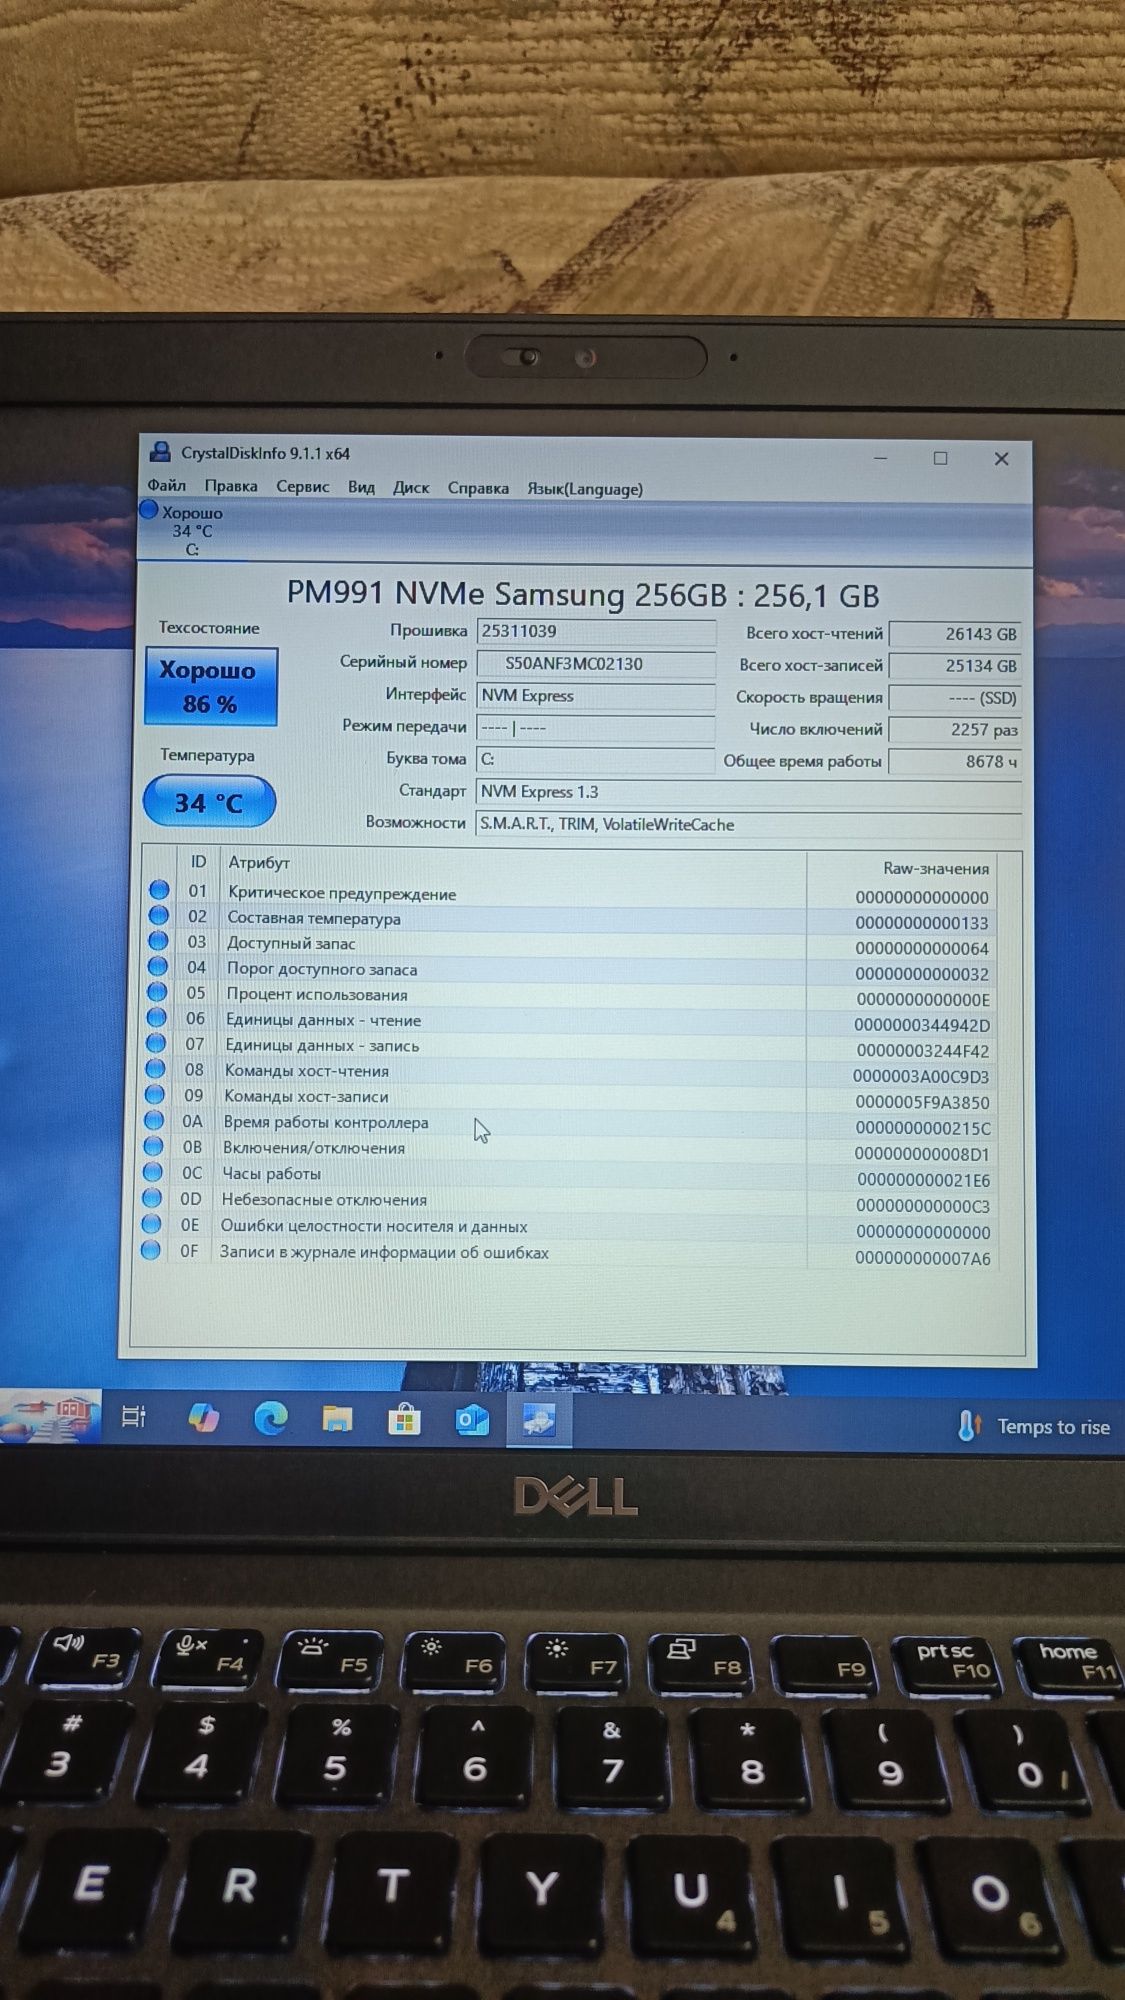
Task: Select raw value 000000000021E6
Action: pos(924,1180)
